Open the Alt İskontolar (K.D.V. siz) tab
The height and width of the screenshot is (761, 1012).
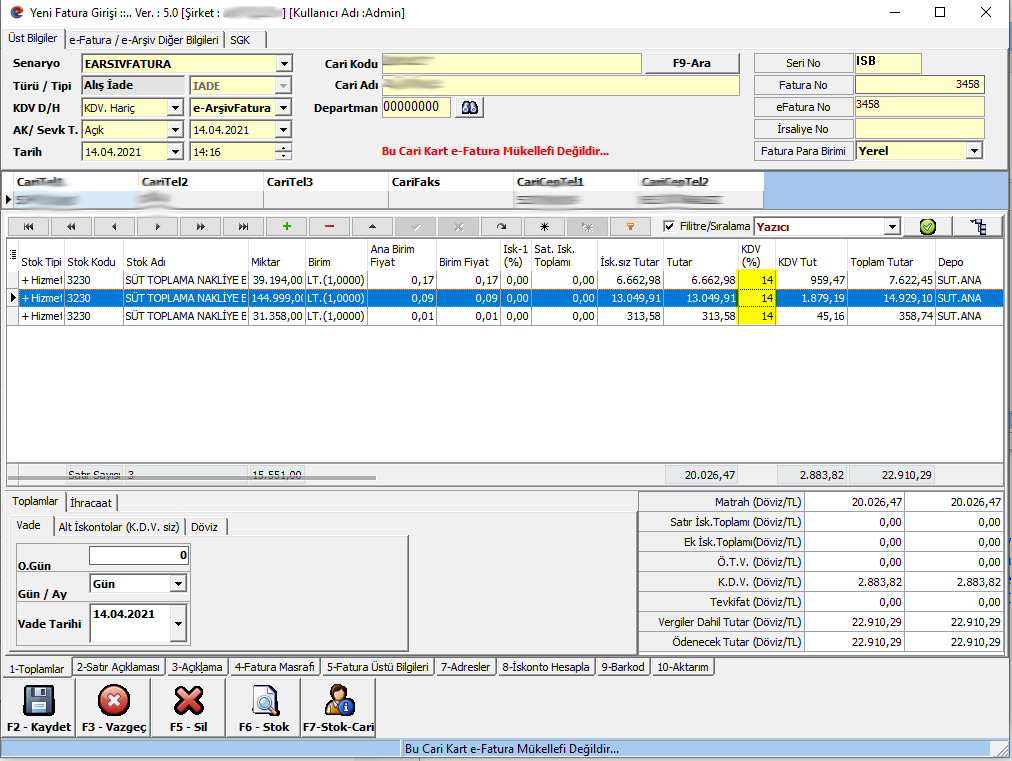(119, 527)
